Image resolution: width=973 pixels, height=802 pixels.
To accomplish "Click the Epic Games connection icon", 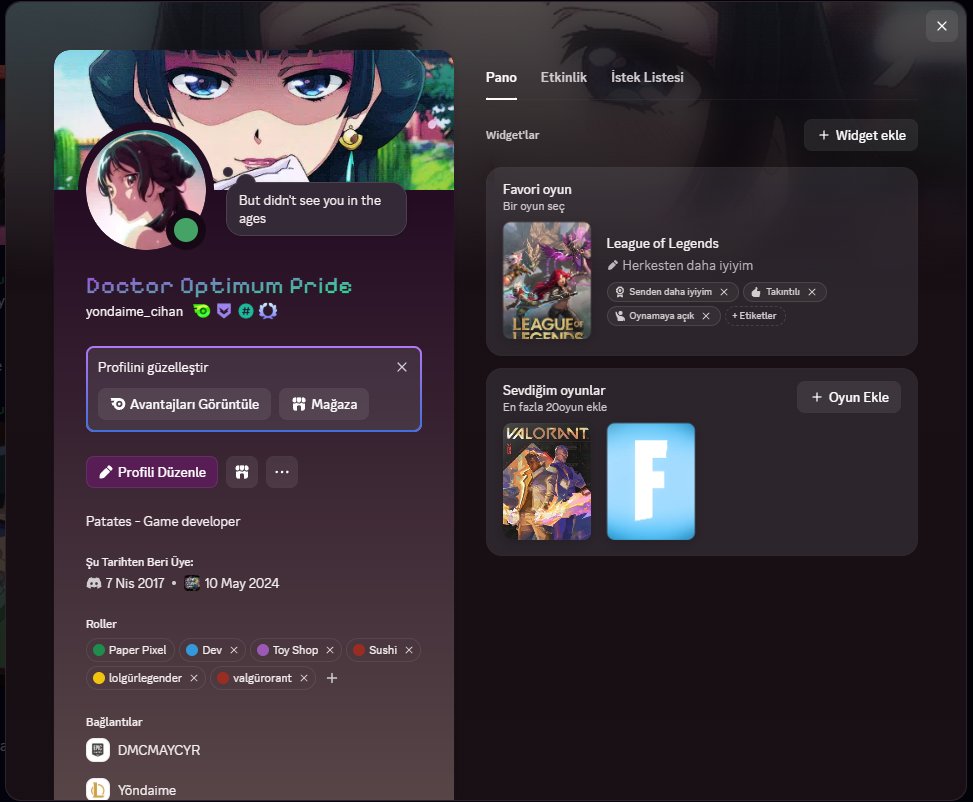I will (x=98, y=750).
